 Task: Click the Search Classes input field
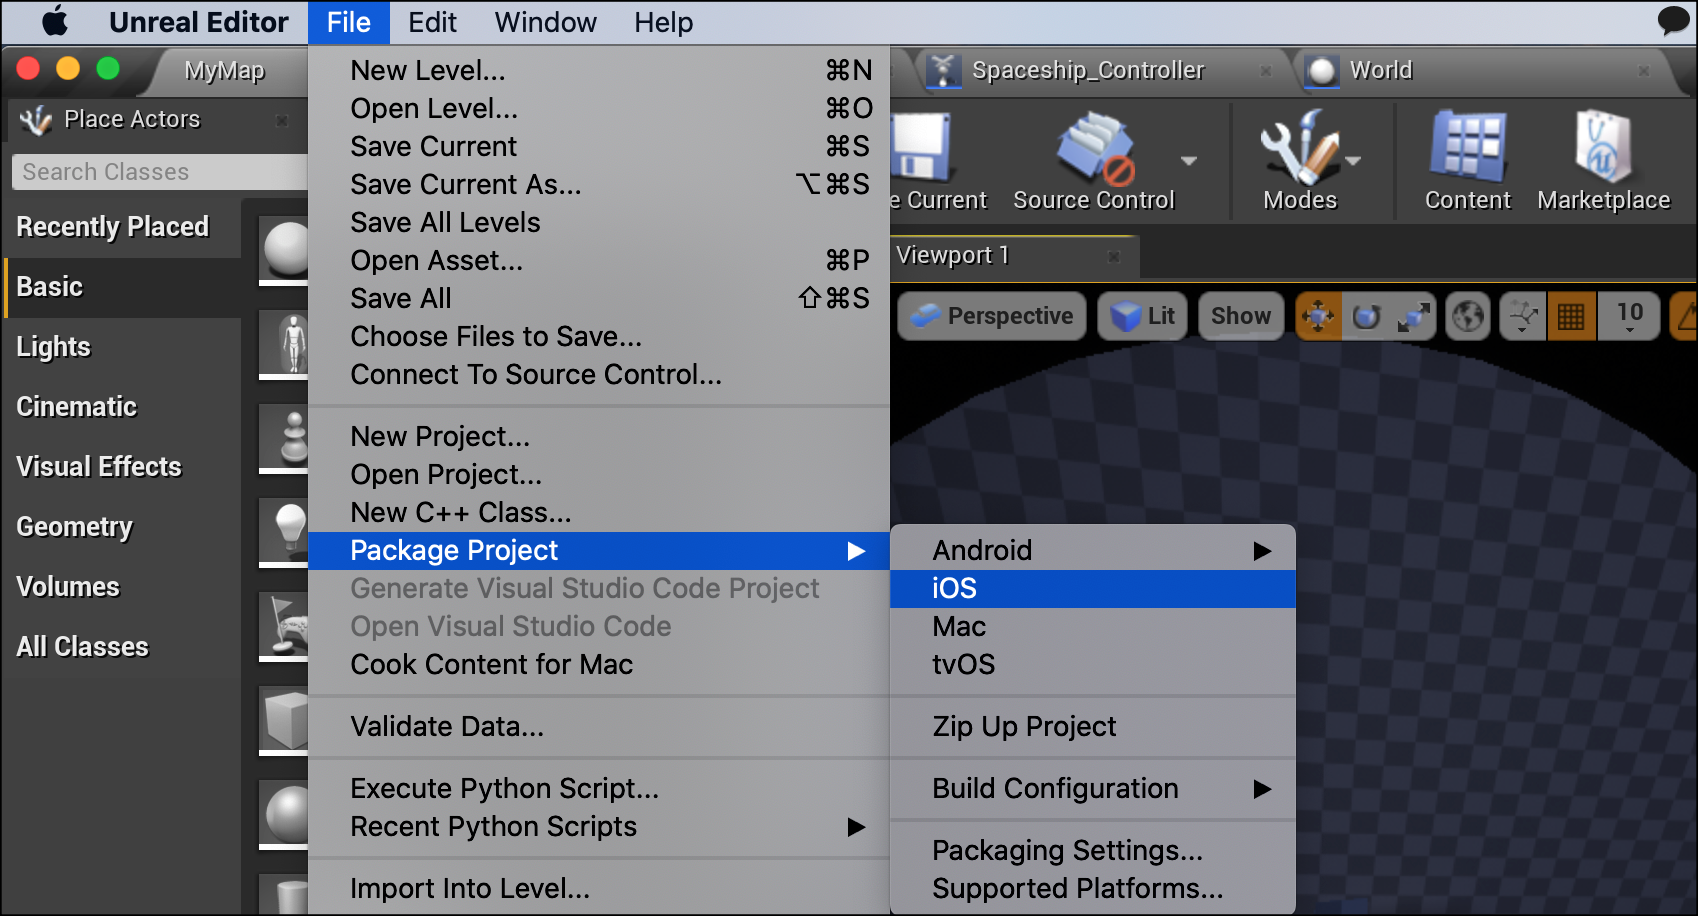coord(160,172)
